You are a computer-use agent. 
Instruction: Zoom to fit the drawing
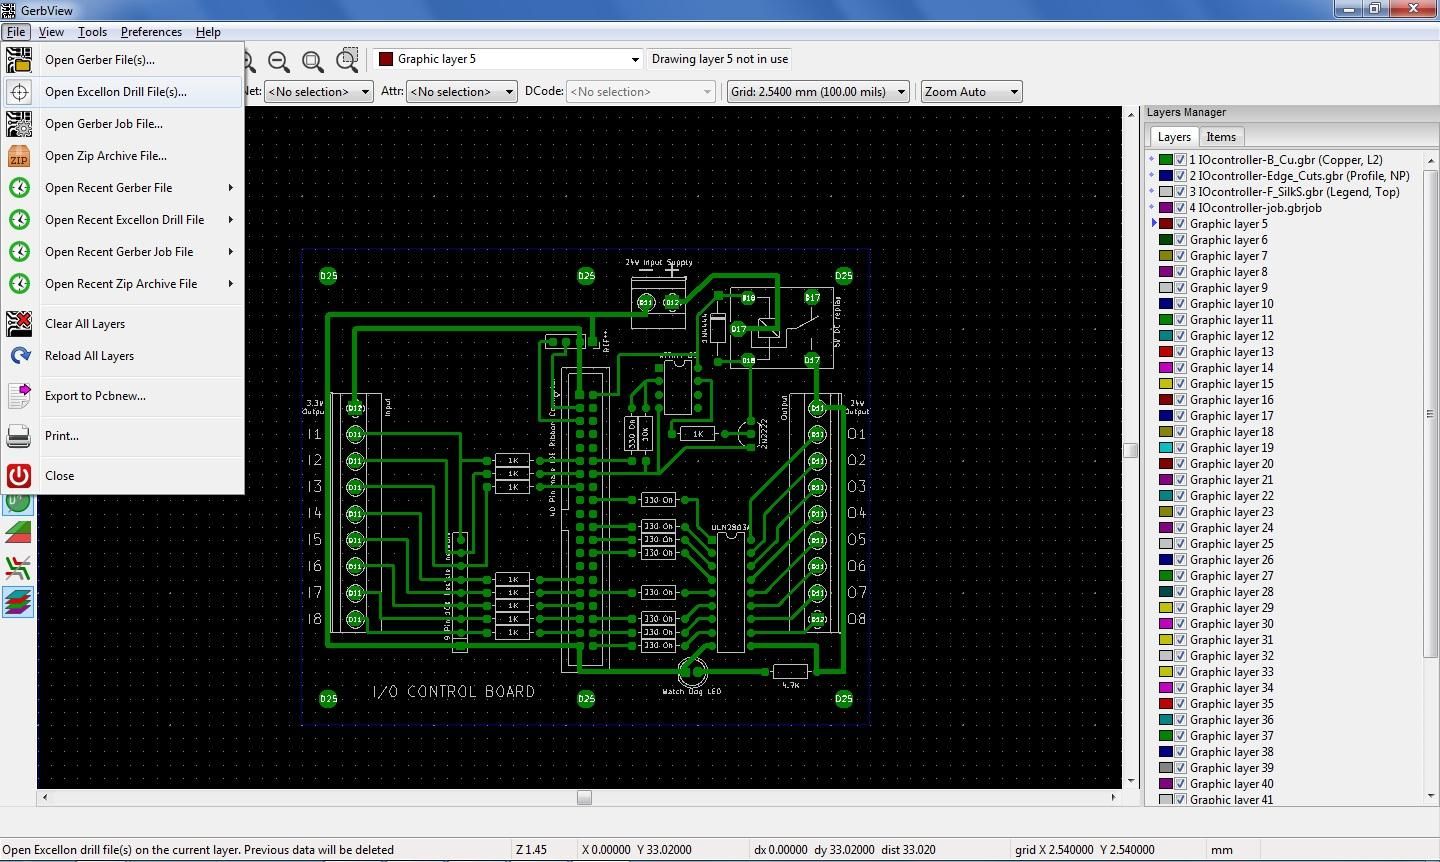(313, 60)
